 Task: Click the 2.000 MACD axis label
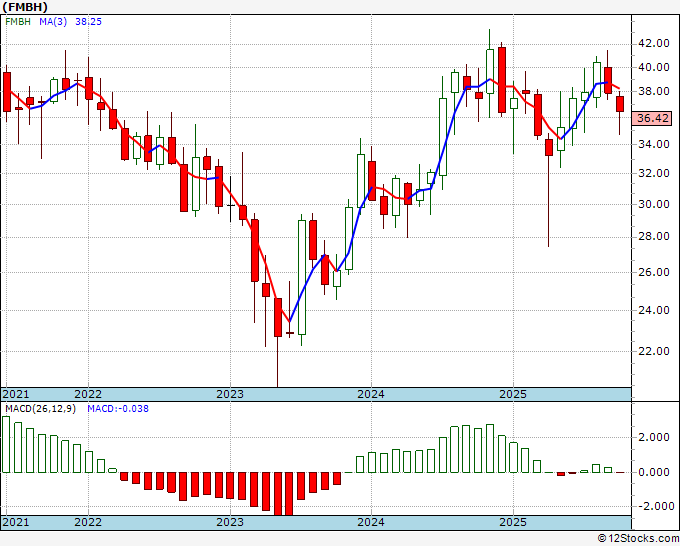pyautogui.click(x=654, y=437)
